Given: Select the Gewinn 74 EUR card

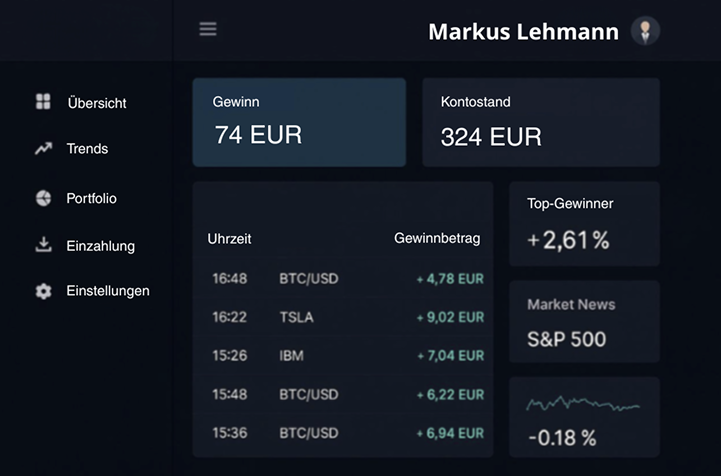Looking at the screenshot, I should tap(299, 122).
